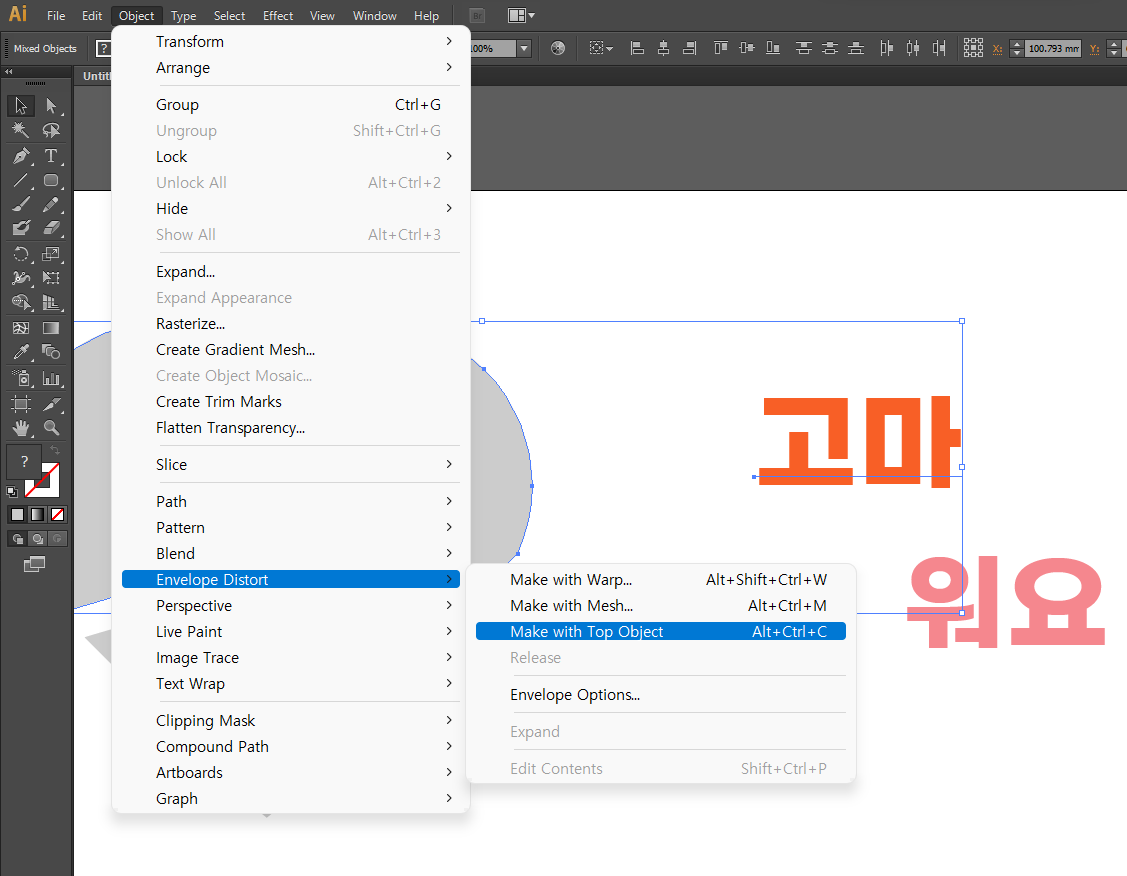Click the X position value field

tap(1053, 49)
